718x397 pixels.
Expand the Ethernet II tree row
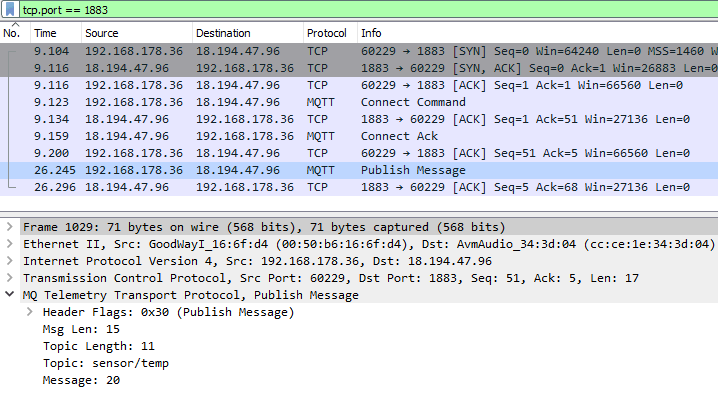click(x=10, y=244)
